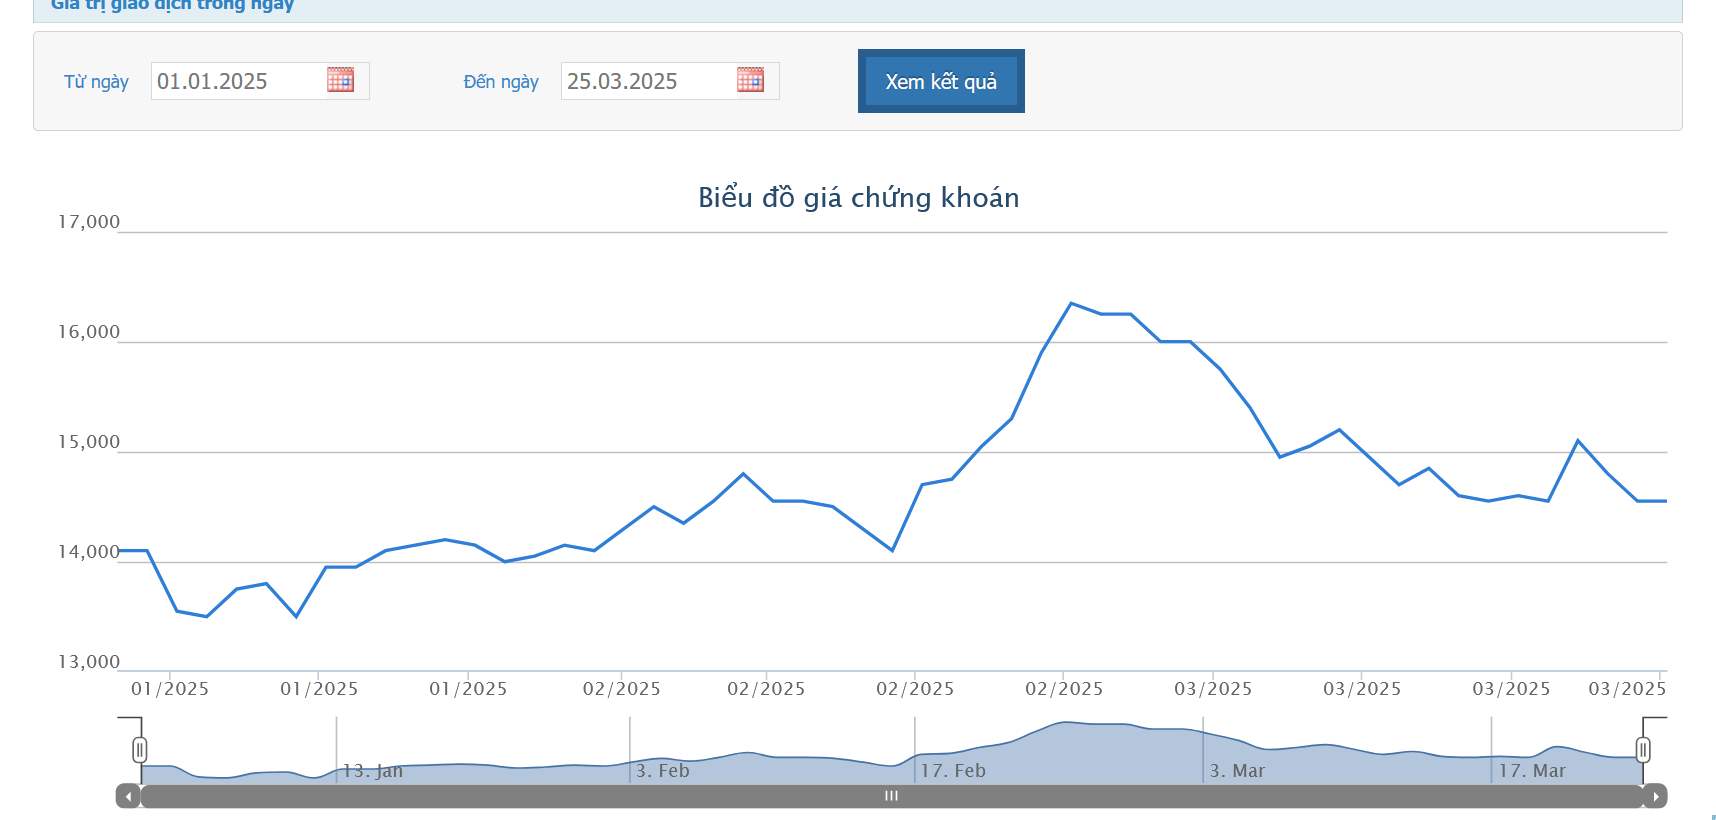Screen dimensions: 1716x820
Task: Click the chart peak point above 16,000
Action: 1071,303
